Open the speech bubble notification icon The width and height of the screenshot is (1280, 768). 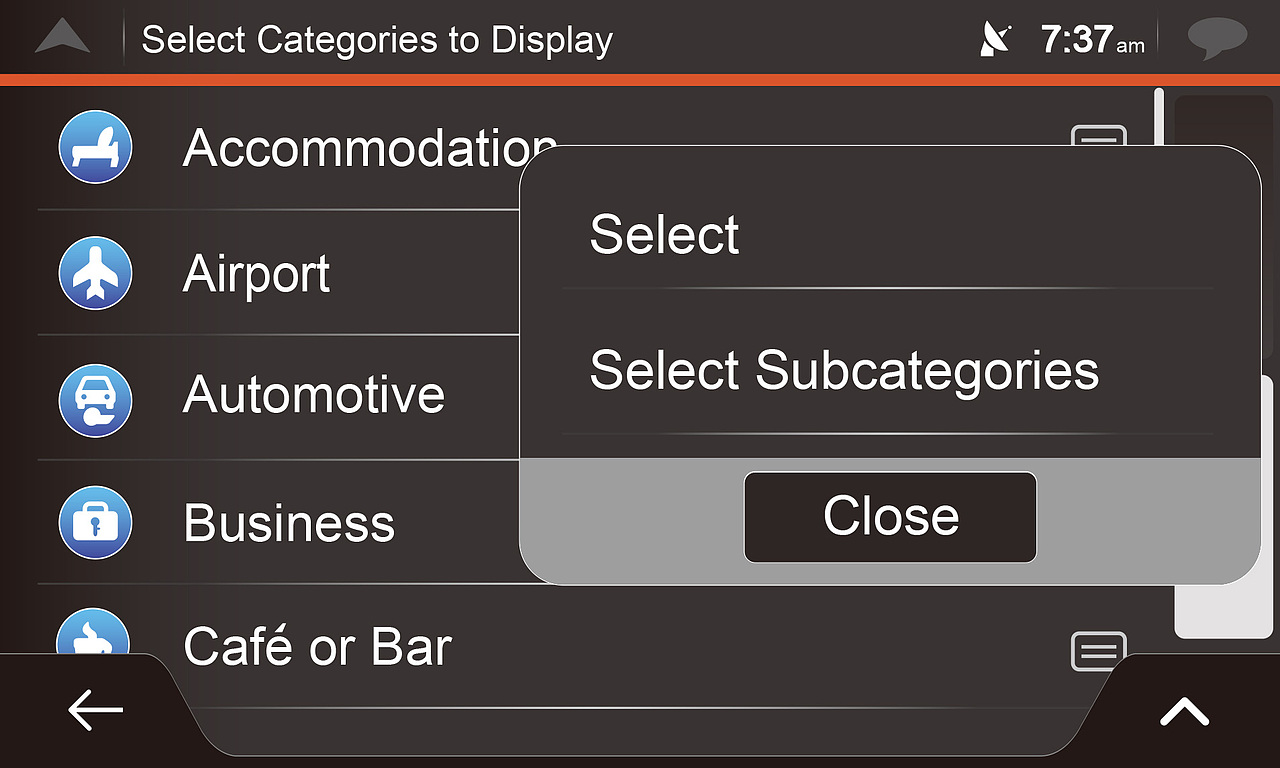[x=1217, y=39]
